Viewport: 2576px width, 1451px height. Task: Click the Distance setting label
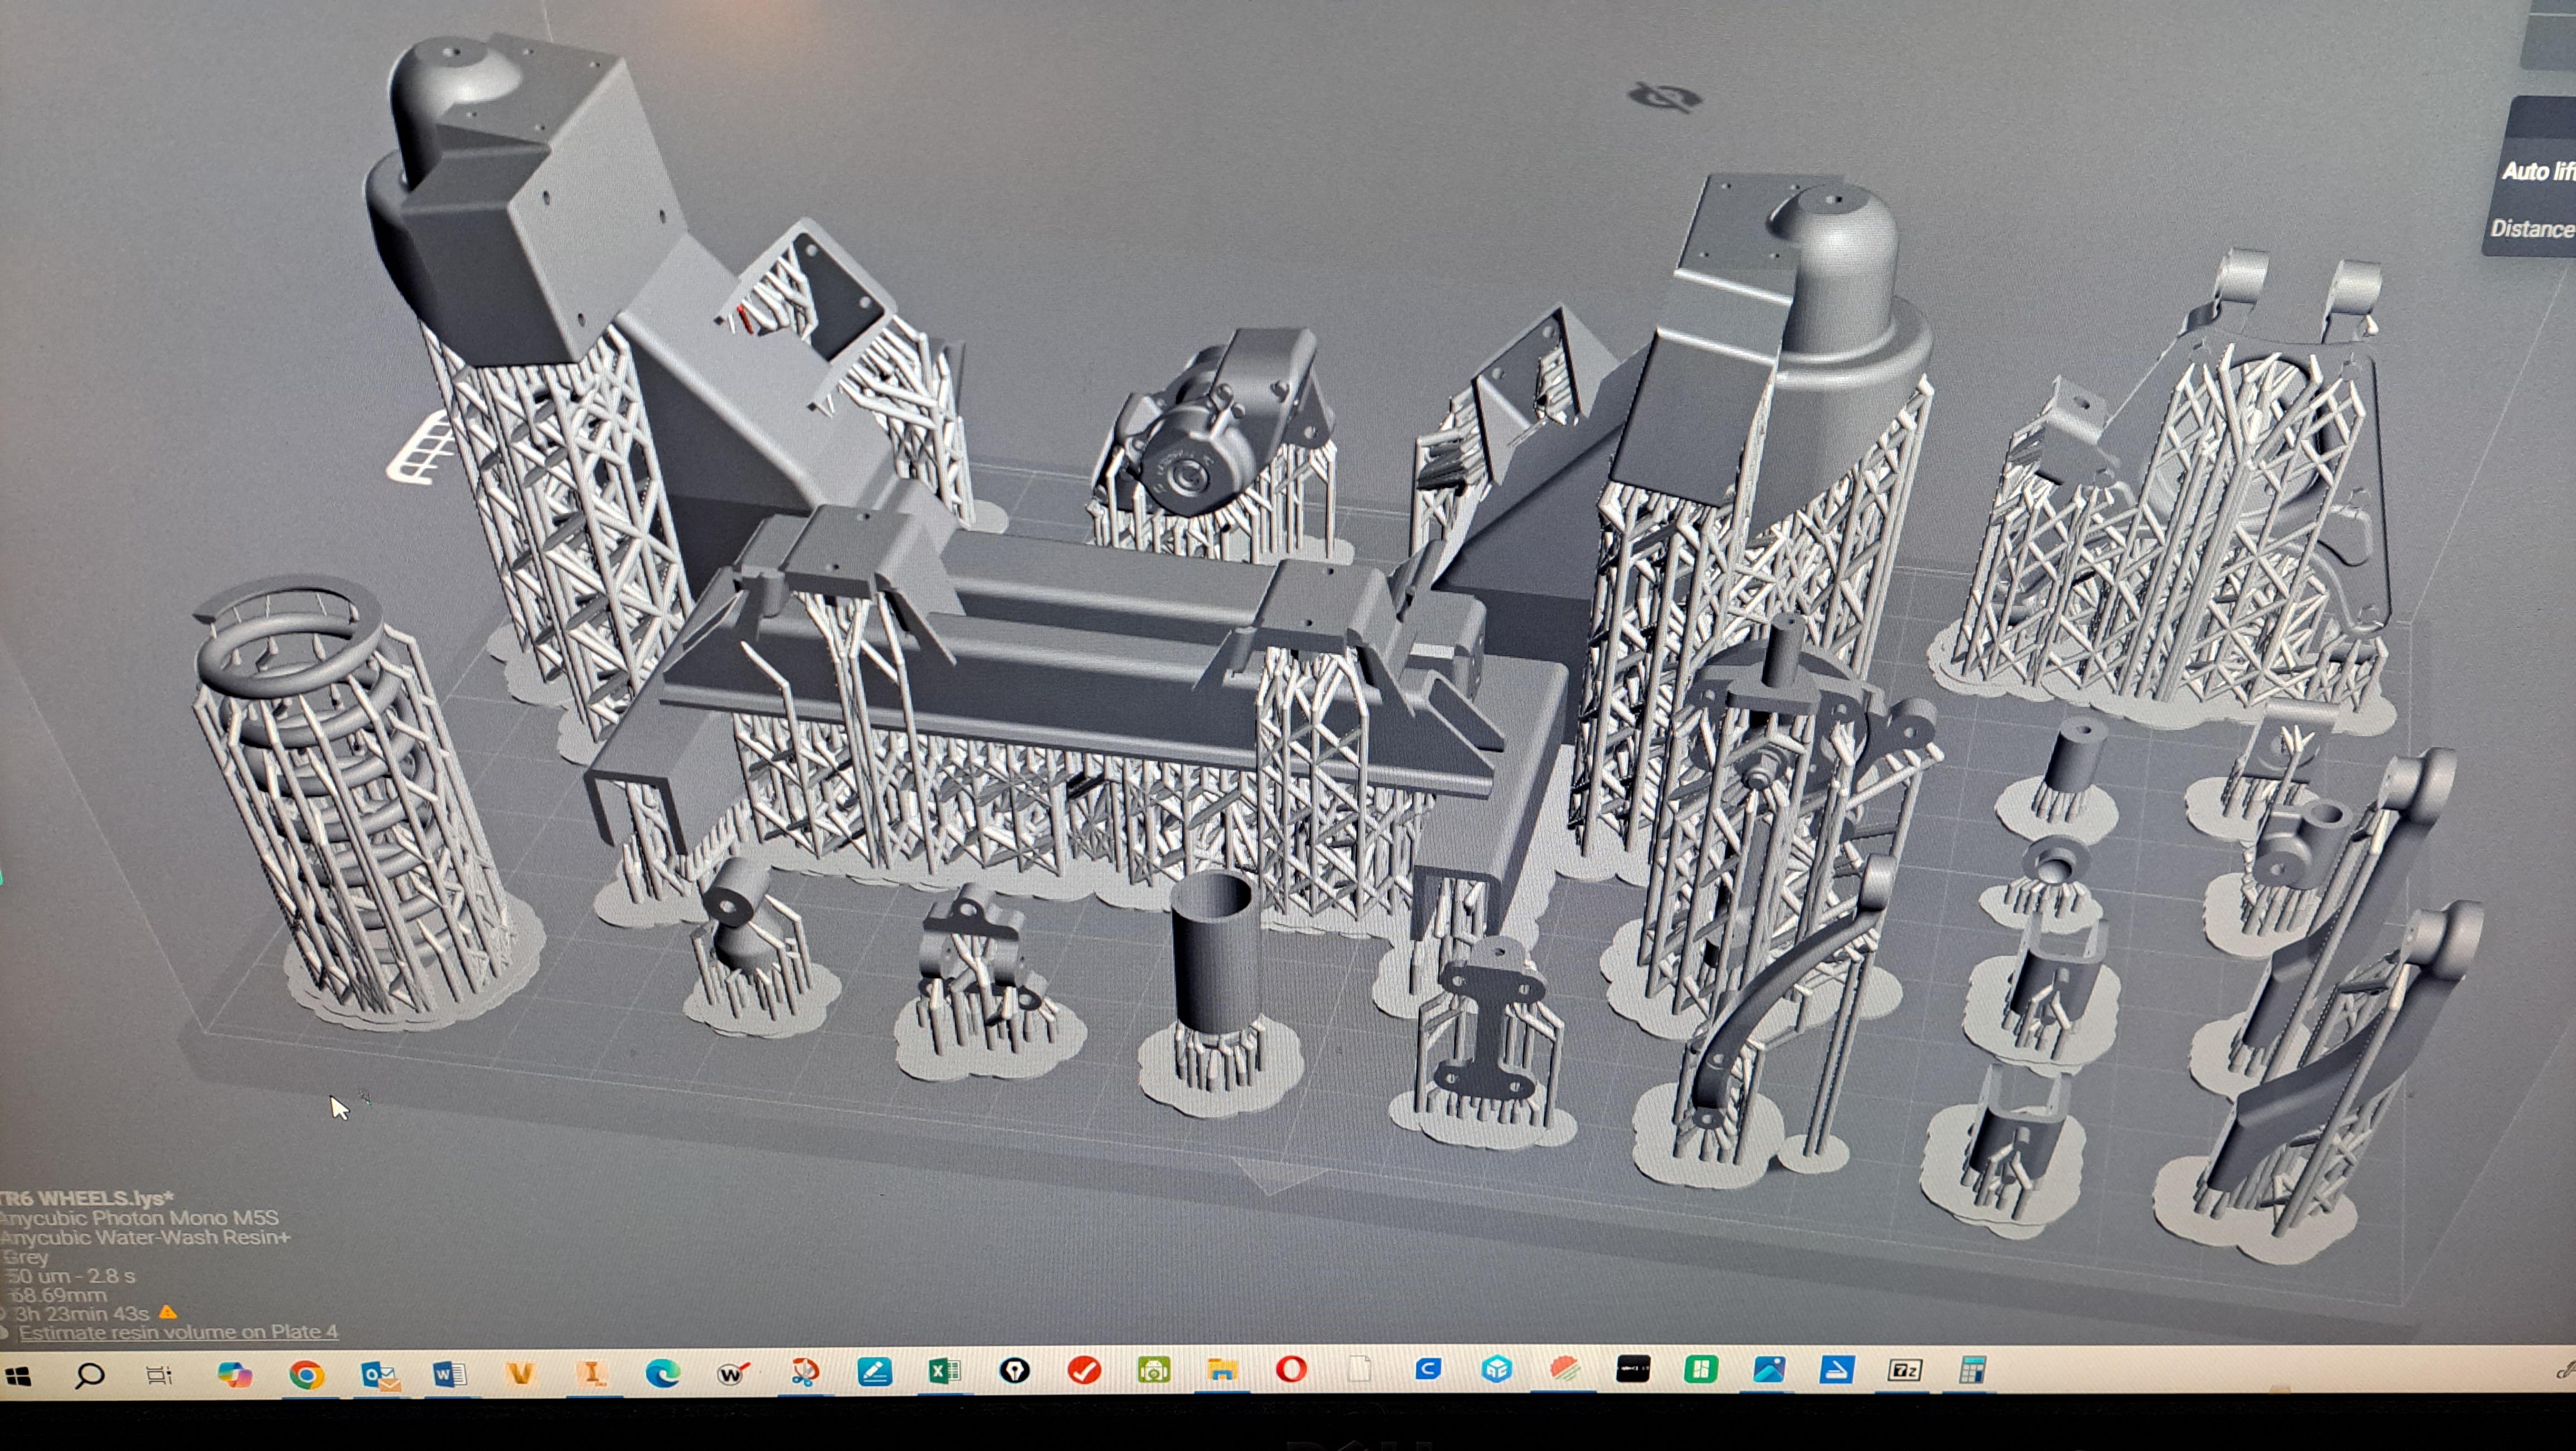coord(2532,229)
